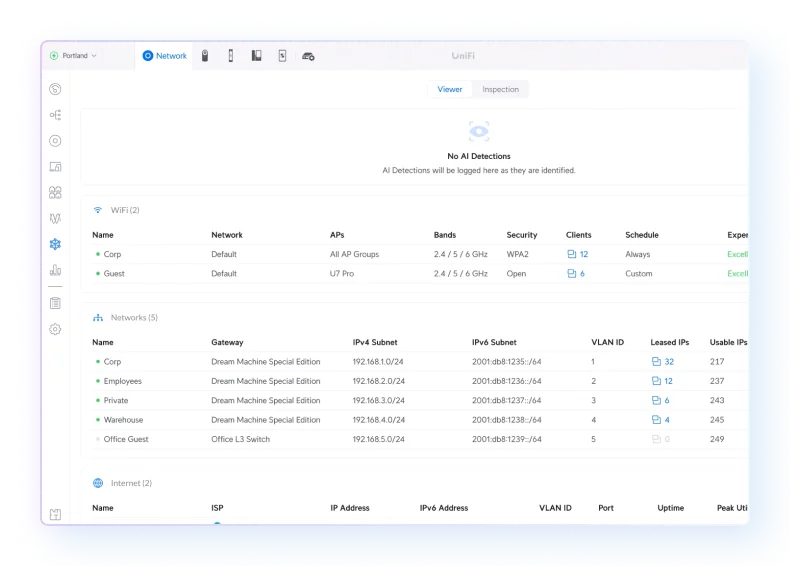Switch to the Inspection tab
Screen dimensions: 790x566
[500, 89]
